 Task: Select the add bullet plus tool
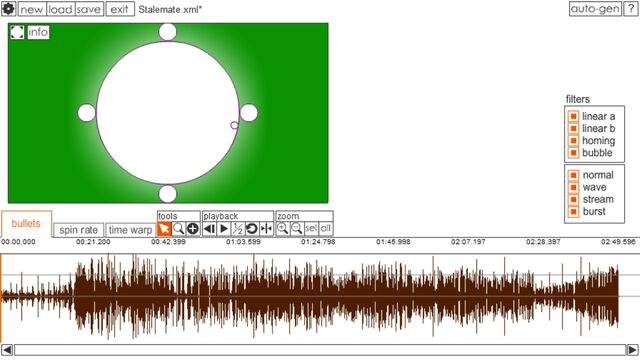tap(193, 229)
